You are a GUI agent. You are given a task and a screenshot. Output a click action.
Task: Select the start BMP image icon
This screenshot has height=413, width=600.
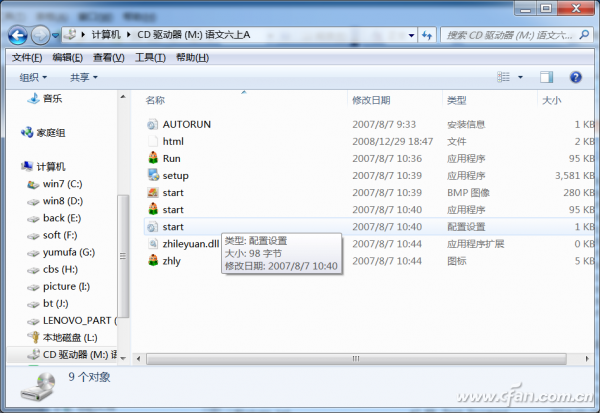coord(153,193)
